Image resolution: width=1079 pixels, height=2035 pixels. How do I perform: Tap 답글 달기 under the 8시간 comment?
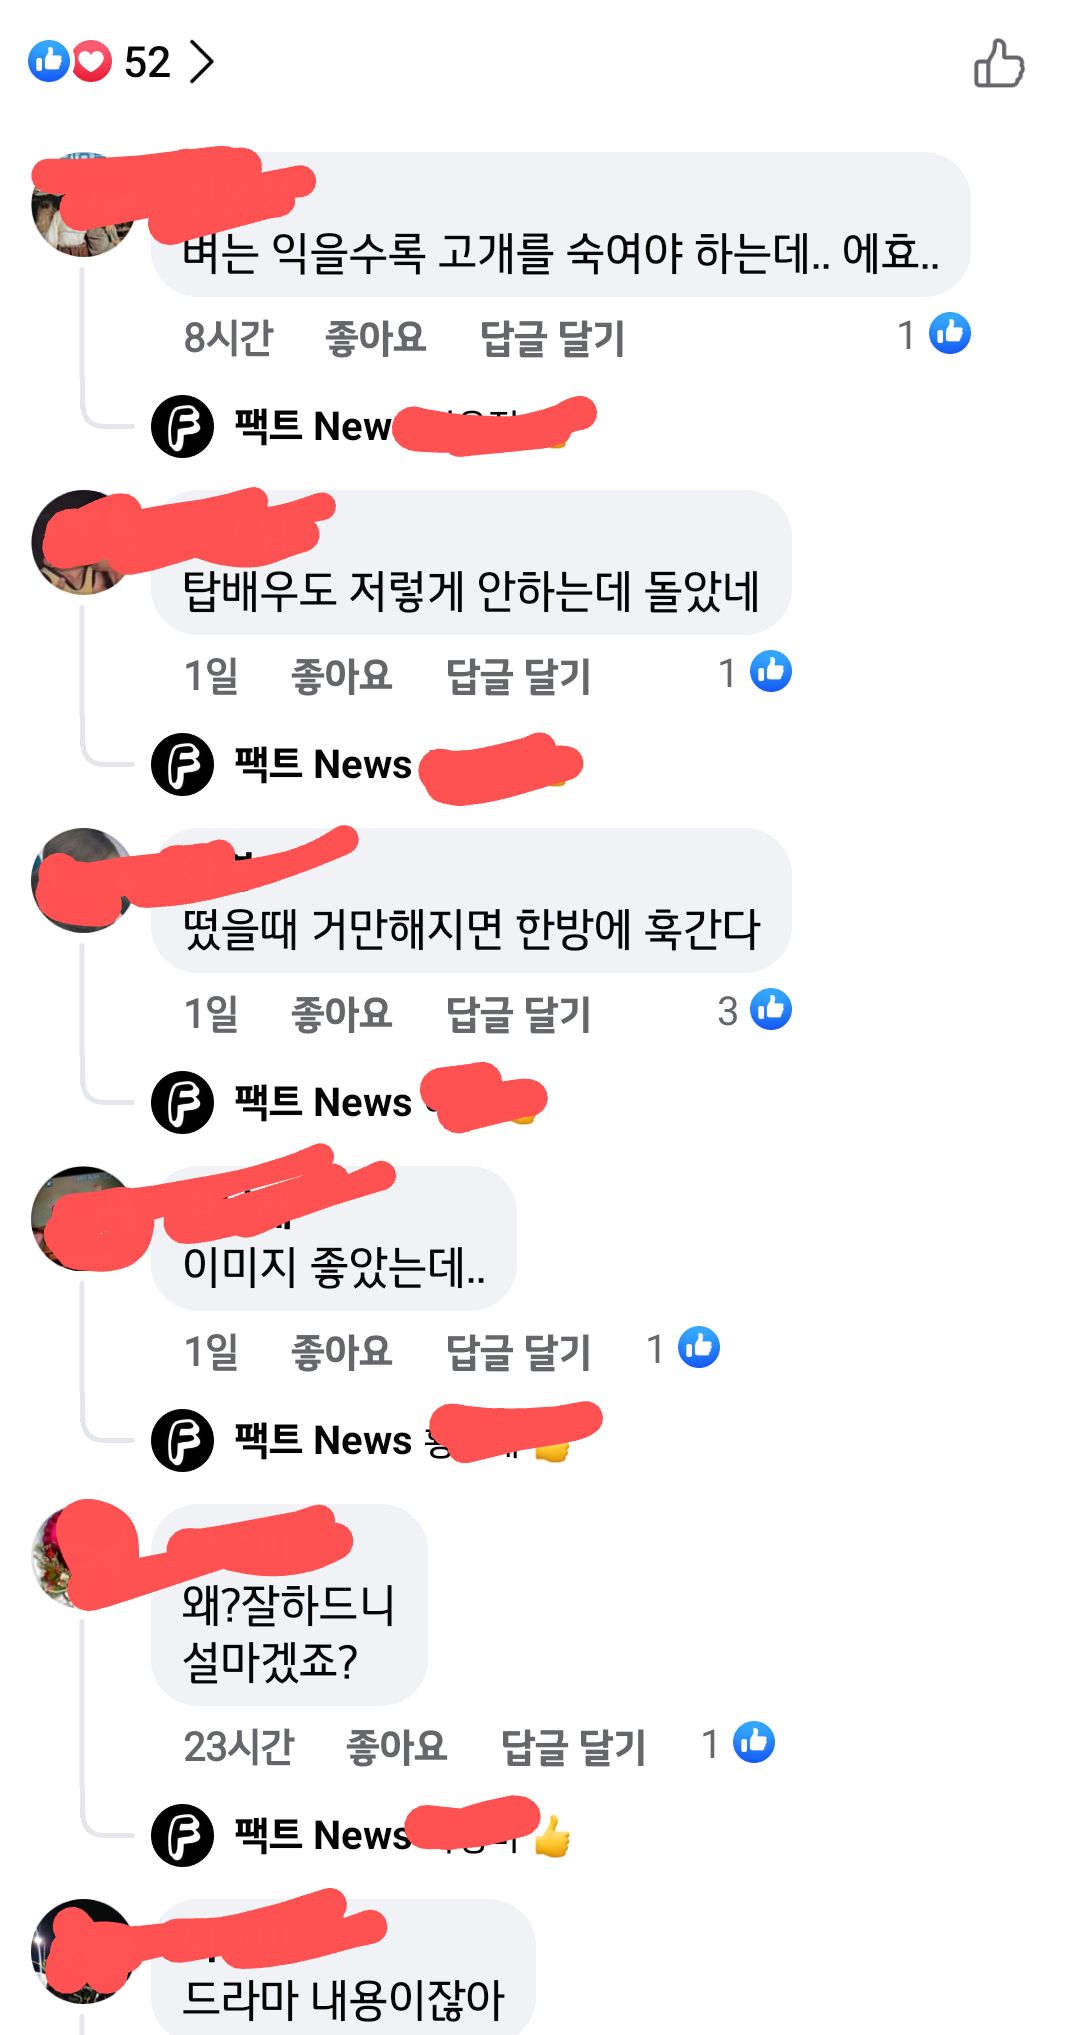click(x=552, y=338)
